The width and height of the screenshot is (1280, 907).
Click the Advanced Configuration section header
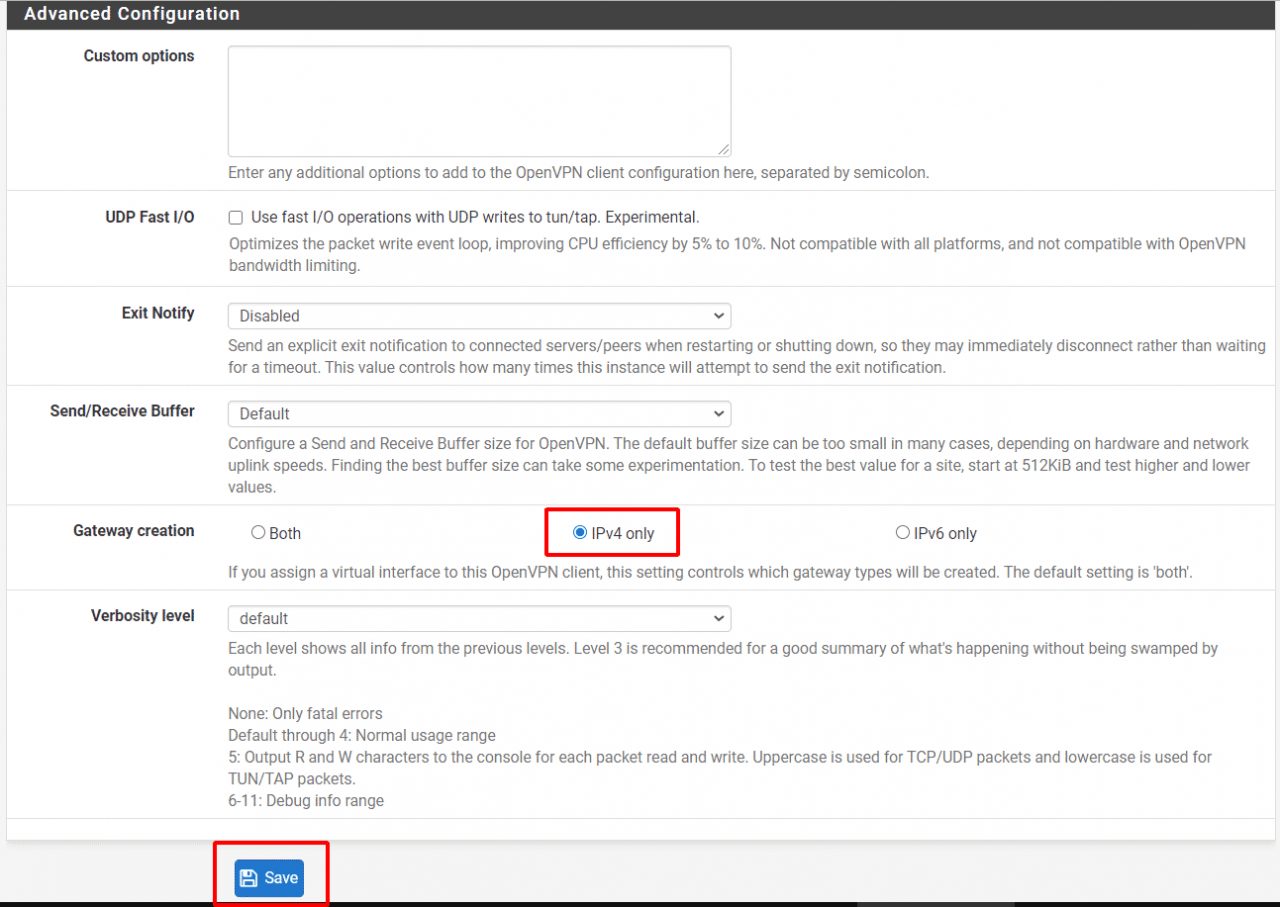132,14
